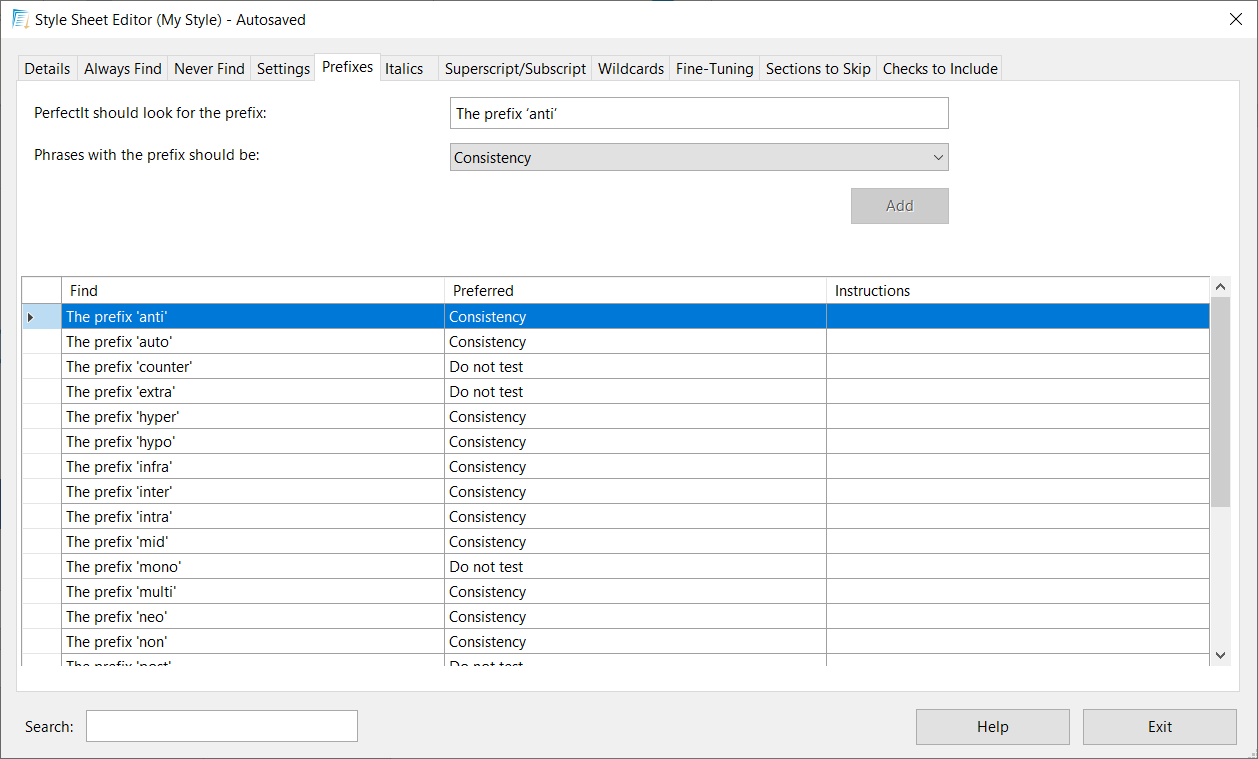Click the table scrollbar up arrow
Viewport: 1258px width, 759px height.
coord(1220,287)
